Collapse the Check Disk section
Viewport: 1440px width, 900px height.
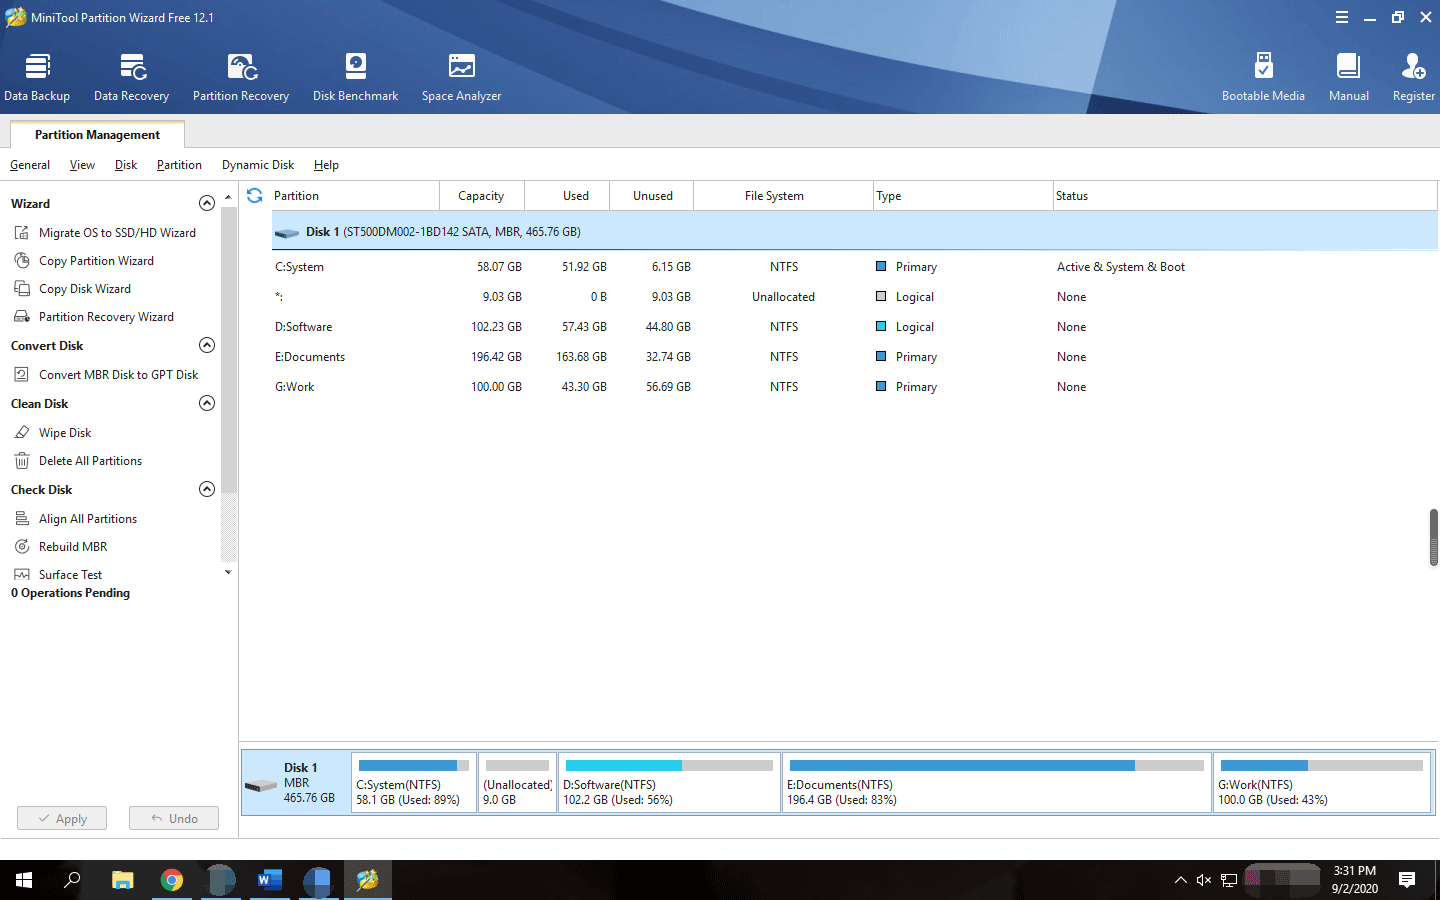click(207, 488)
